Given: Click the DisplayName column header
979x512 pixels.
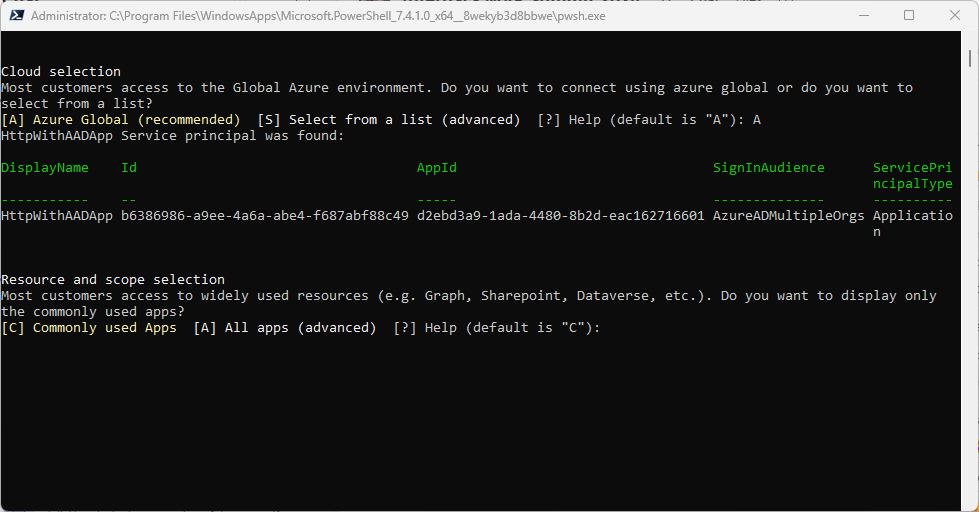Looking at the screenshot, I should click(45, 168).
